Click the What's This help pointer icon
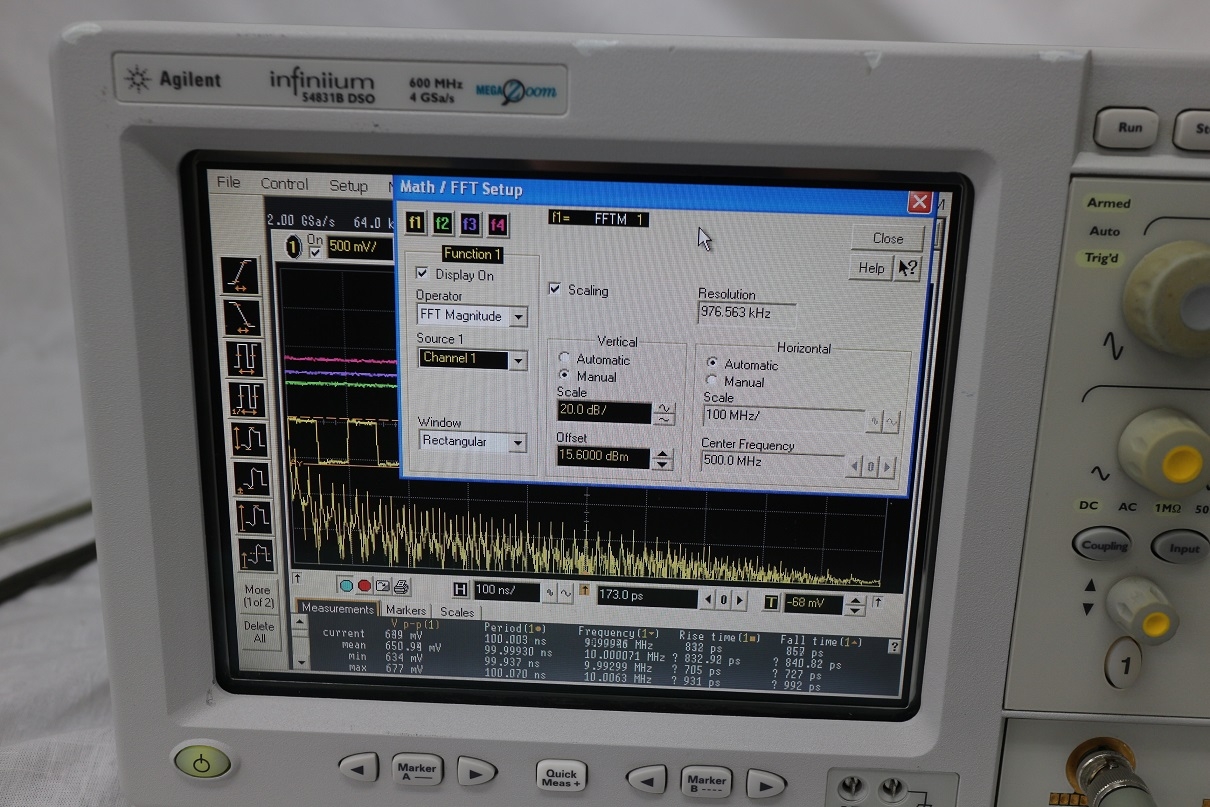 908,268
